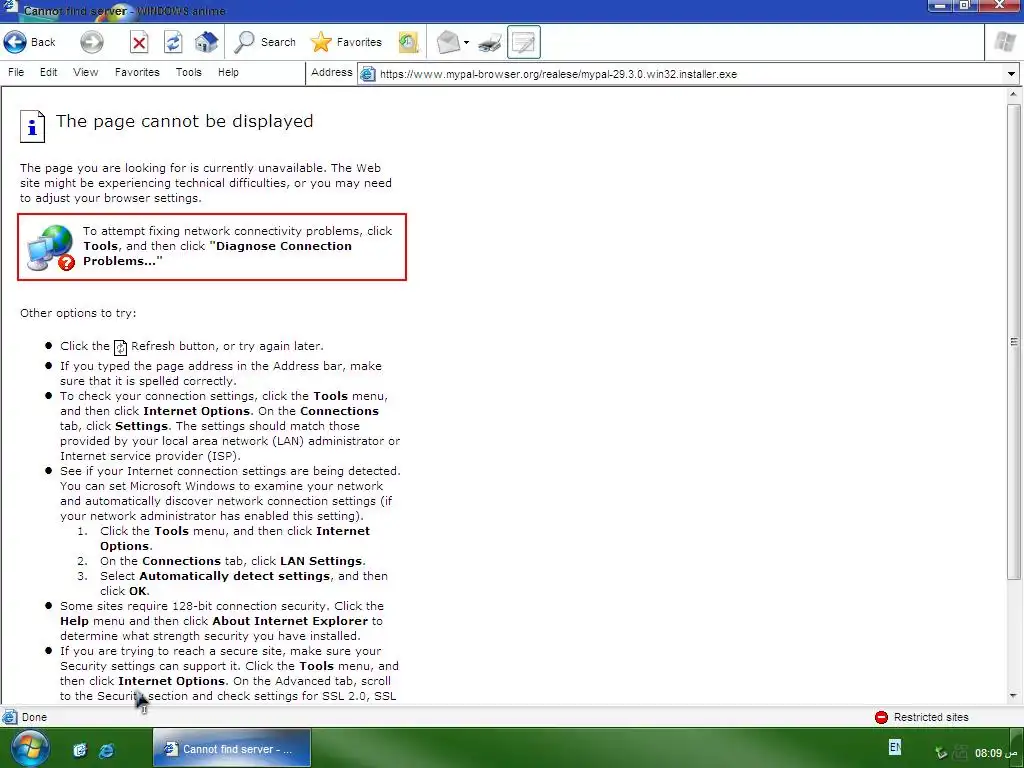Click the Mail envelope icon
Viewport: 1024px width, 768px height.
pos(448,42)
